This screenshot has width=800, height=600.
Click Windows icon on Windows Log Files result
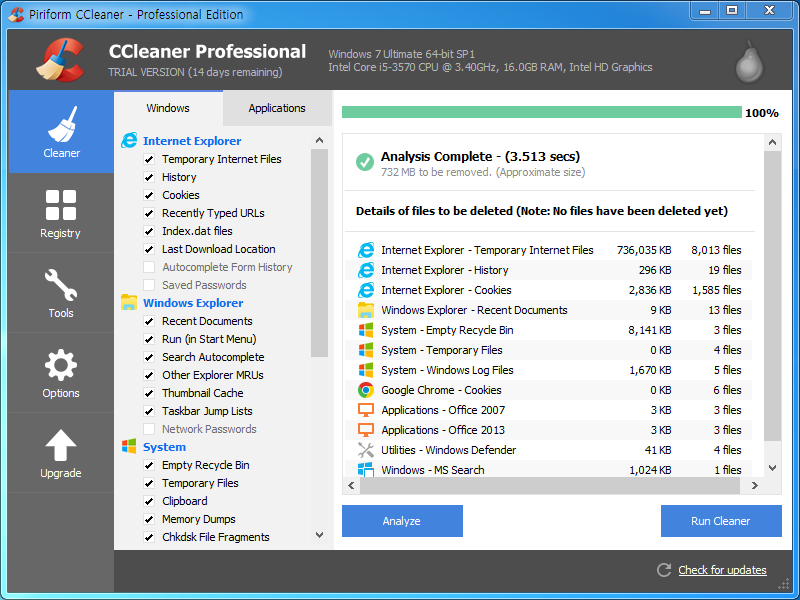coord(366,370)
